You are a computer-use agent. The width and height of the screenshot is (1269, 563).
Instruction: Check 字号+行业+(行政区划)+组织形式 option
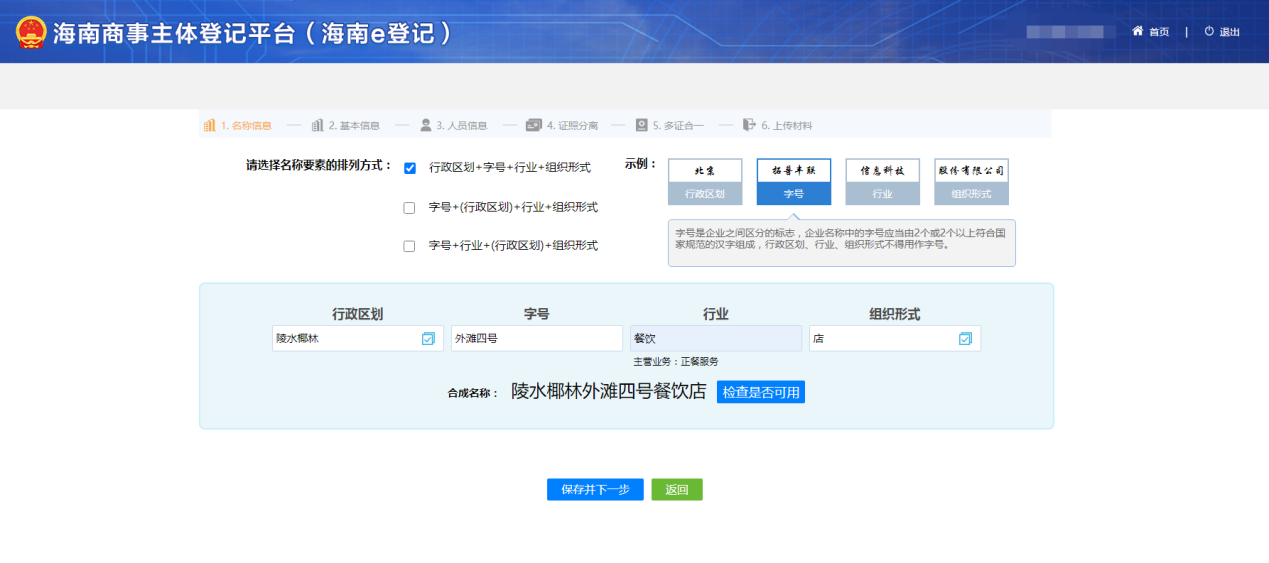409,246
